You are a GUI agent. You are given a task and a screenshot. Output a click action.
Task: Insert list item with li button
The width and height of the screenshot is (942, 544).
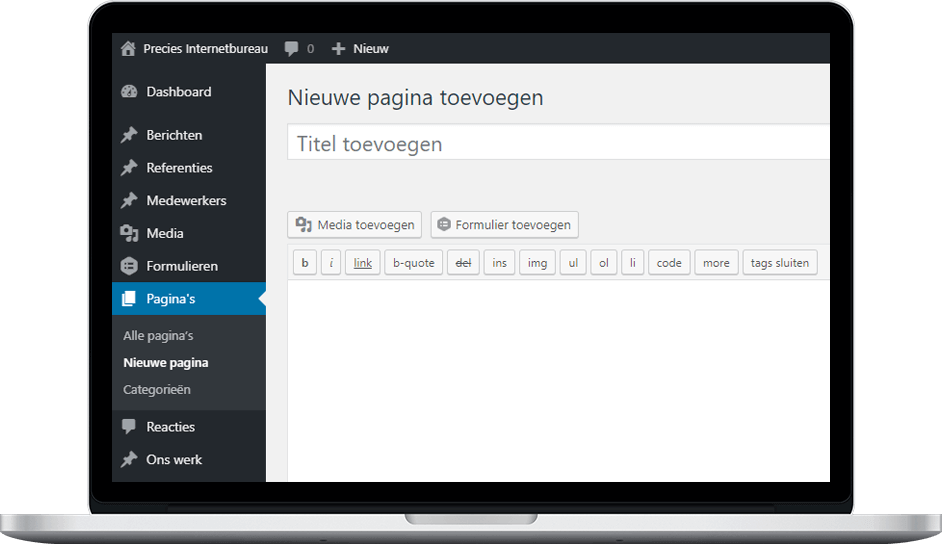click(633, 262)
